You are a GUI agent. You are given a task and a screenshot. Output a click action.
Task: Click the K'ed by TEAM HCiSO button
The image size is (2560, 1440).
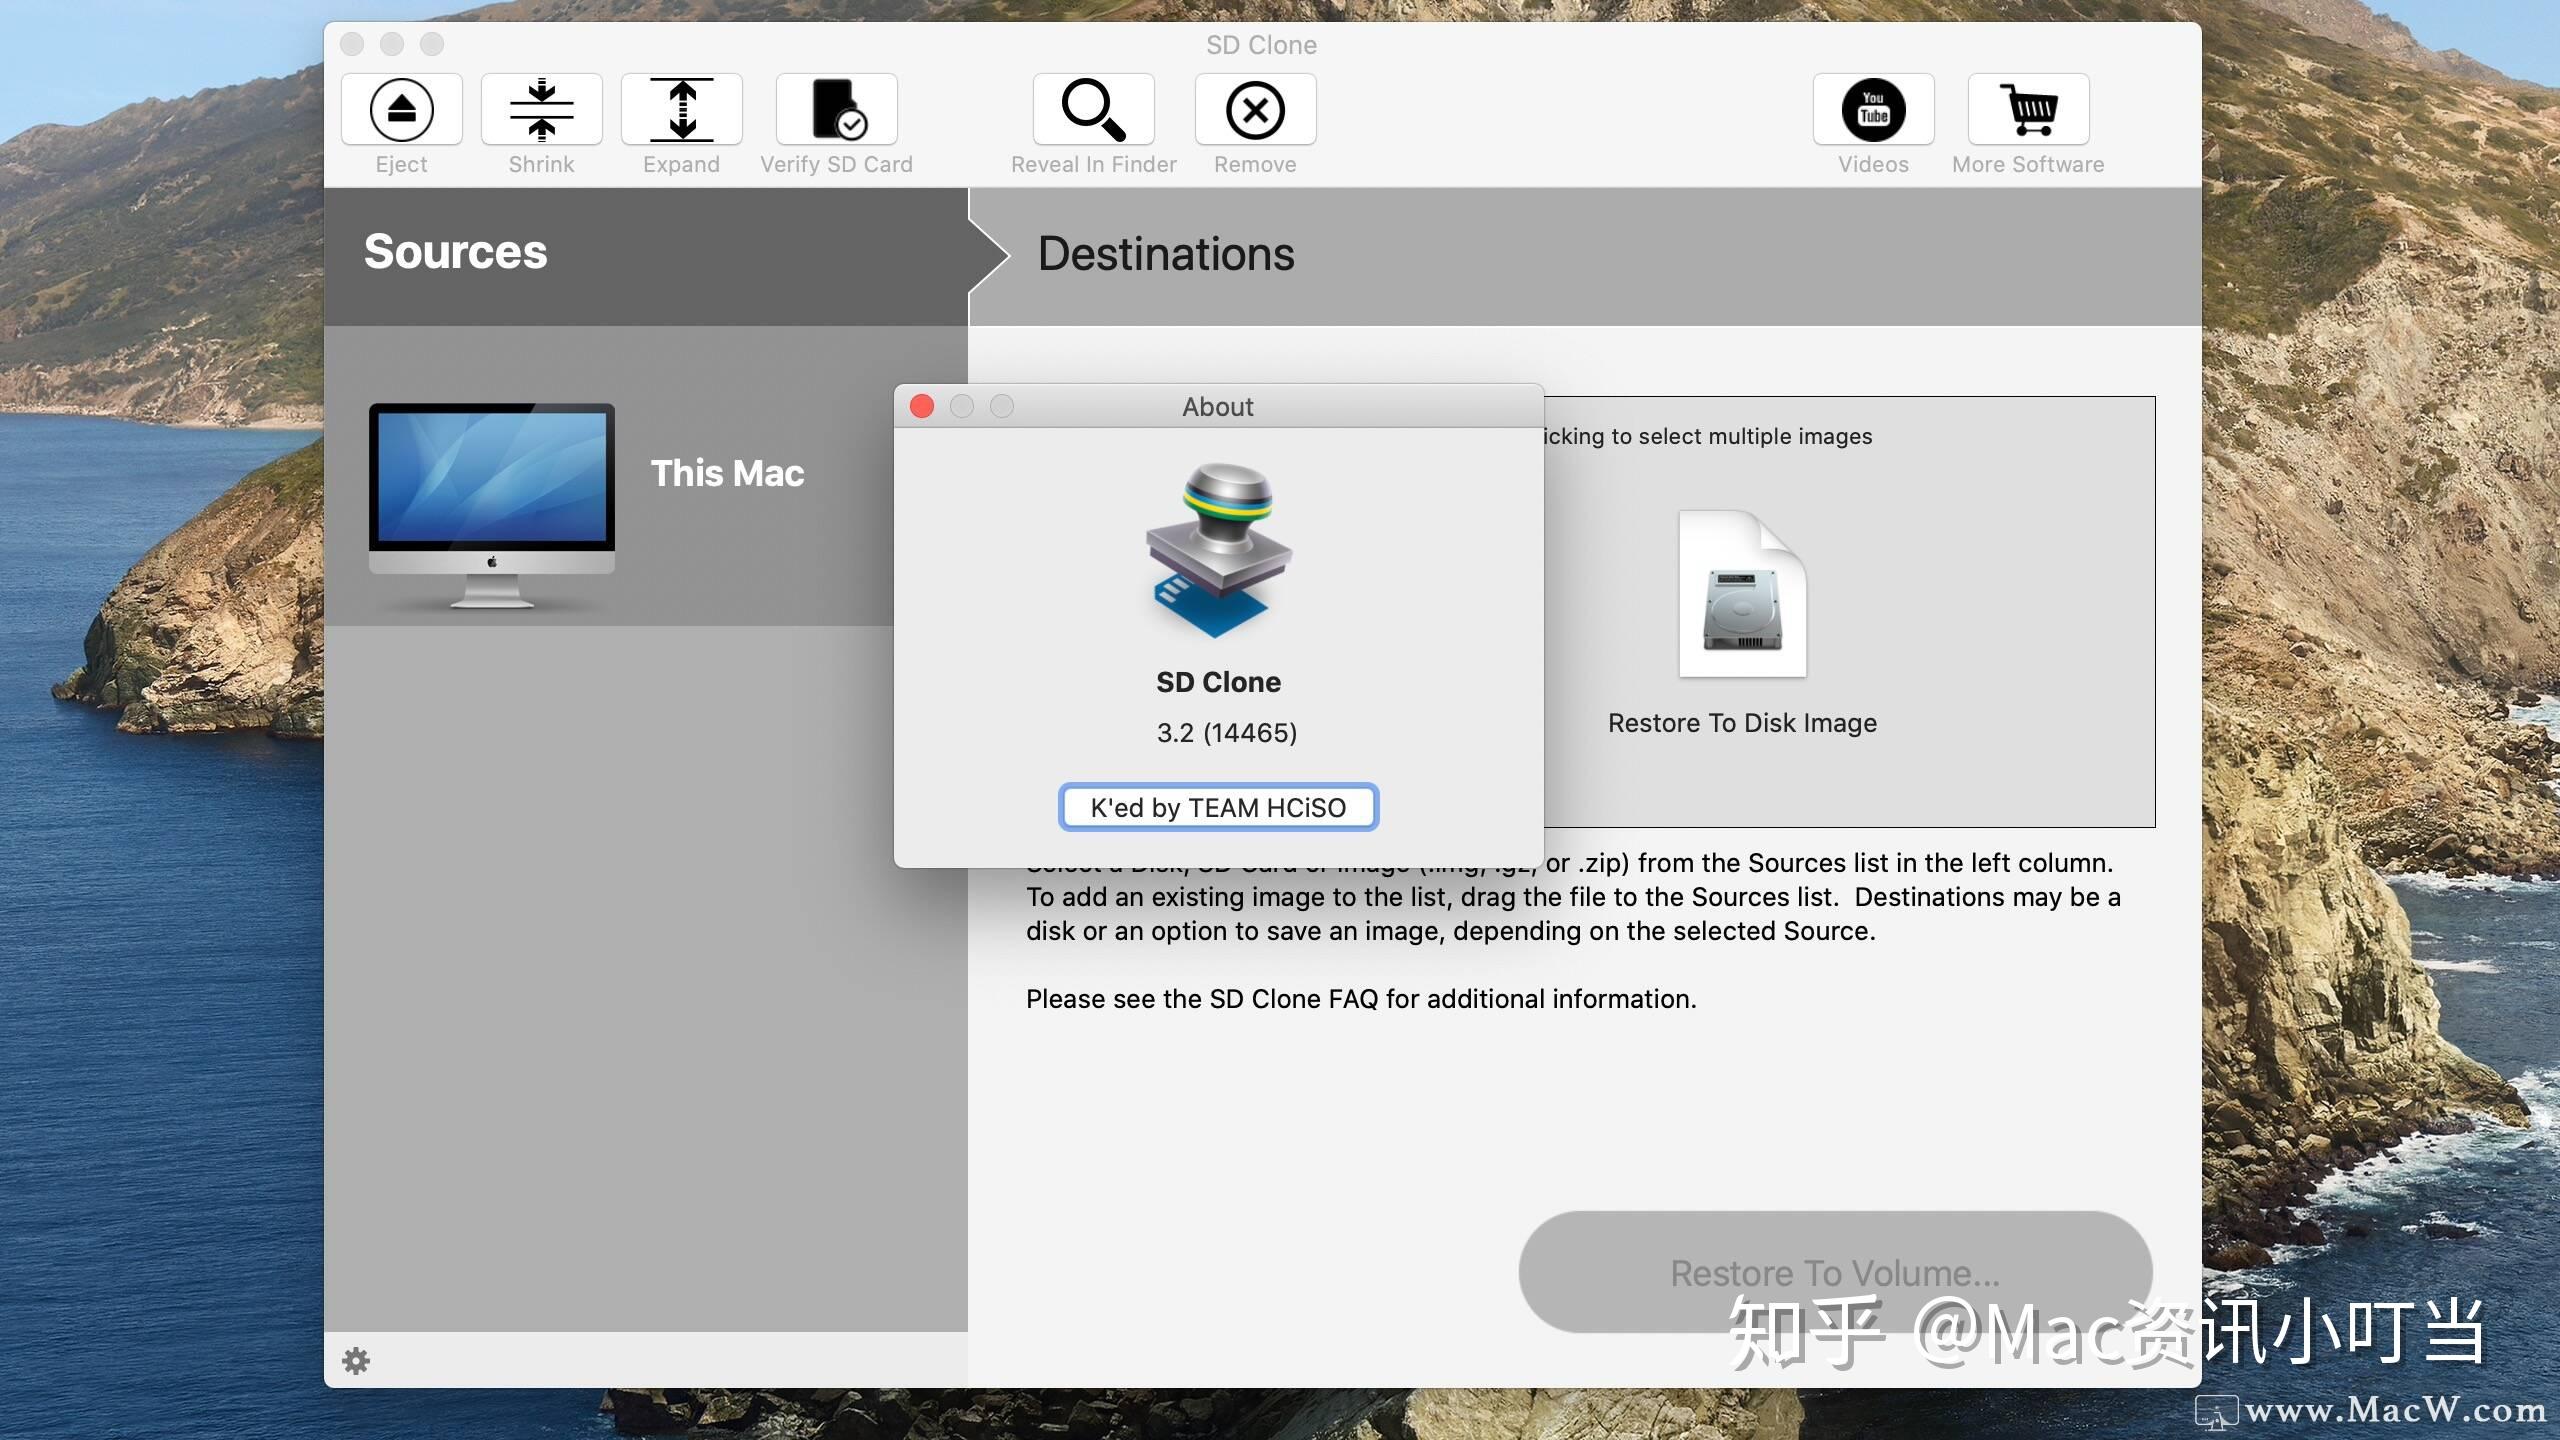[x=1218, y=807]
